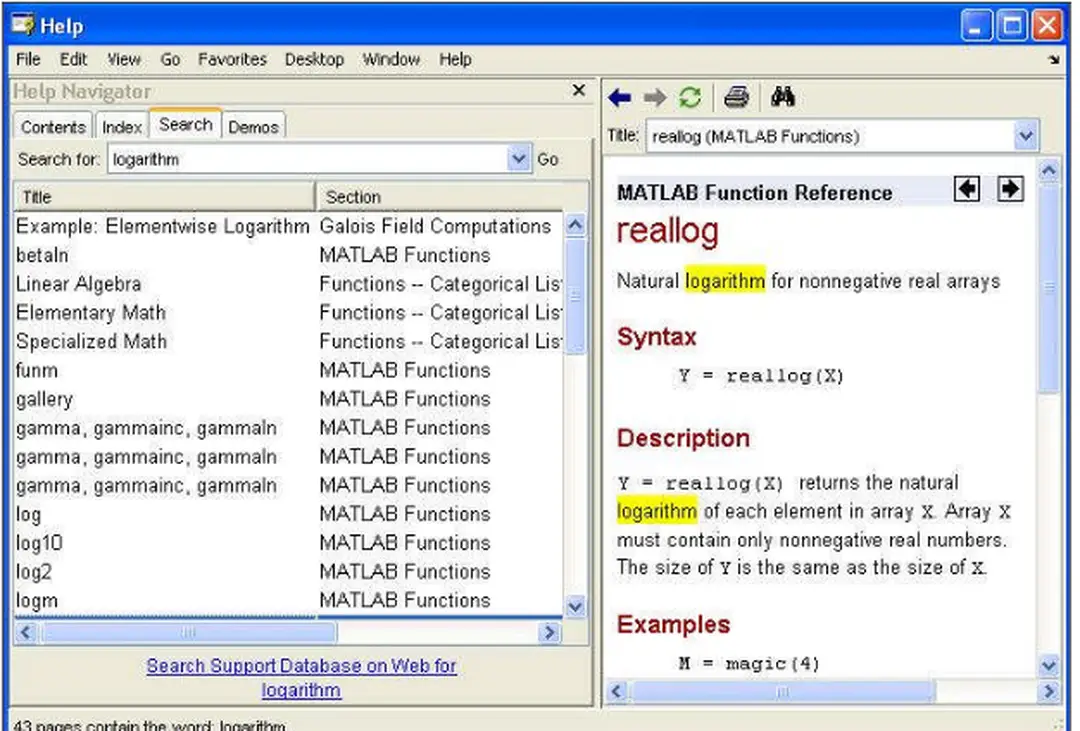Switch to the Contents tab
Viewport: 1080px width, 731px height.
(52, 126)
